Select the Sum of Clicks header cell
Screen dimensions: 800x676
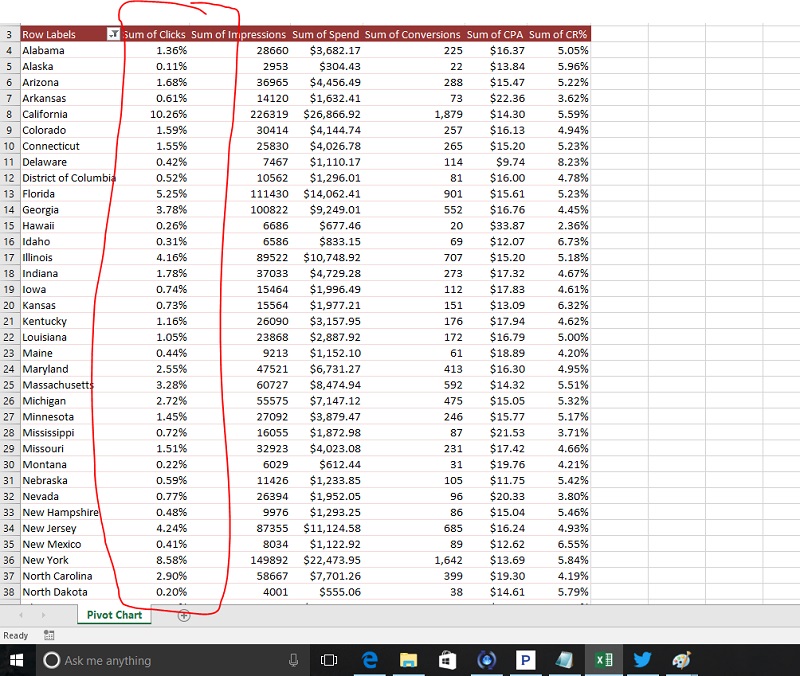155,34
